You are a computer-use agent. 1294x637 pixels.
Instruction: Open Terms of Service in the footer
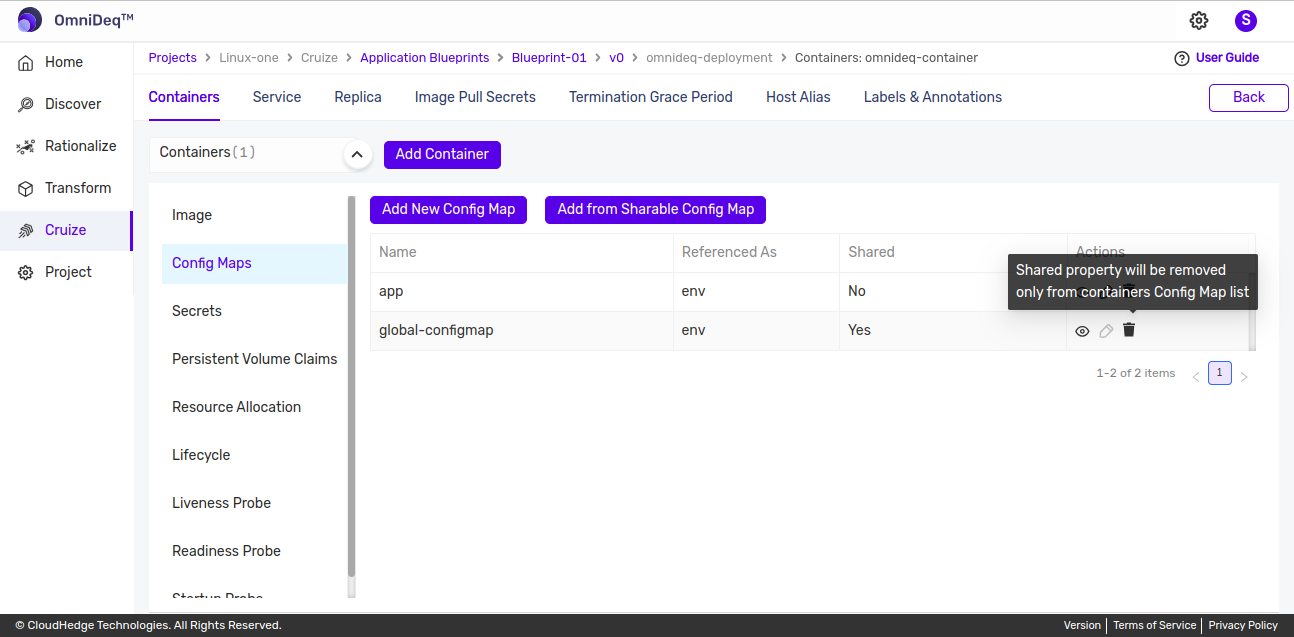[x=1154, y=625]
